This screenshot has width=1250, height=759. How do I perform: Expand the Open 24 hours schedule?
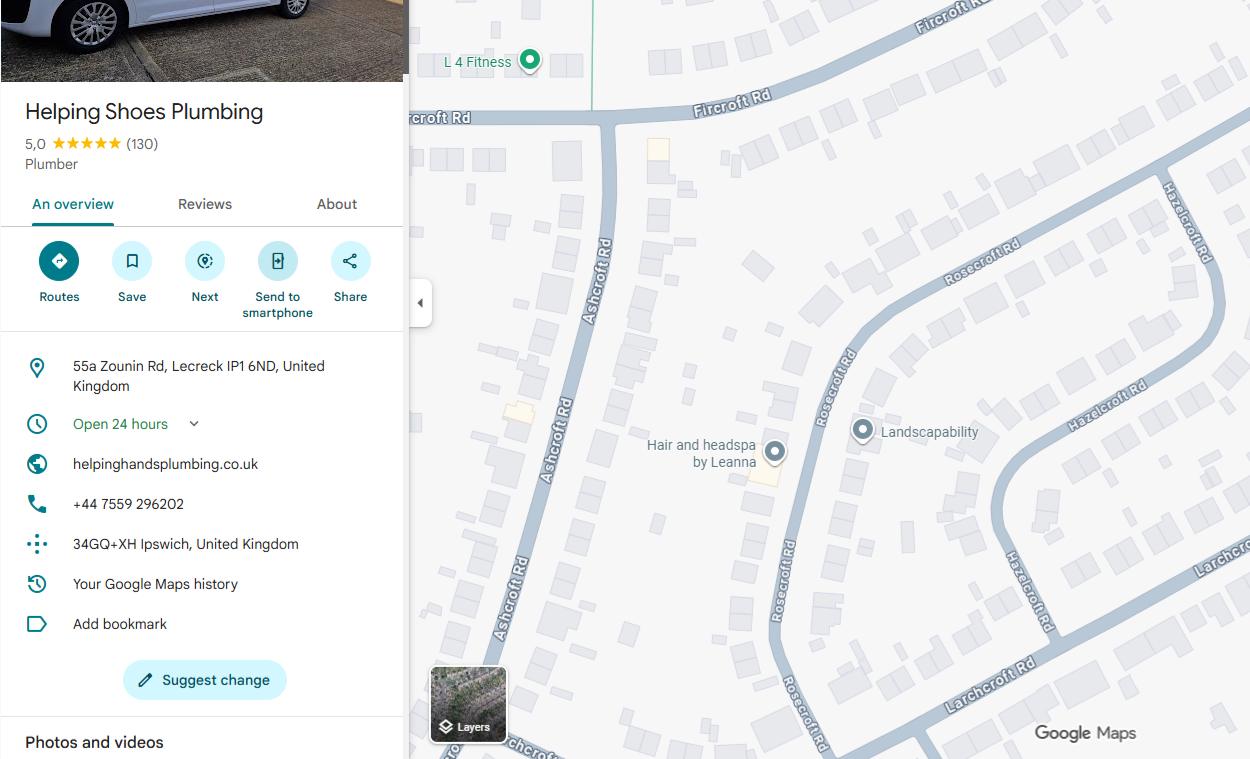point(194,424)
